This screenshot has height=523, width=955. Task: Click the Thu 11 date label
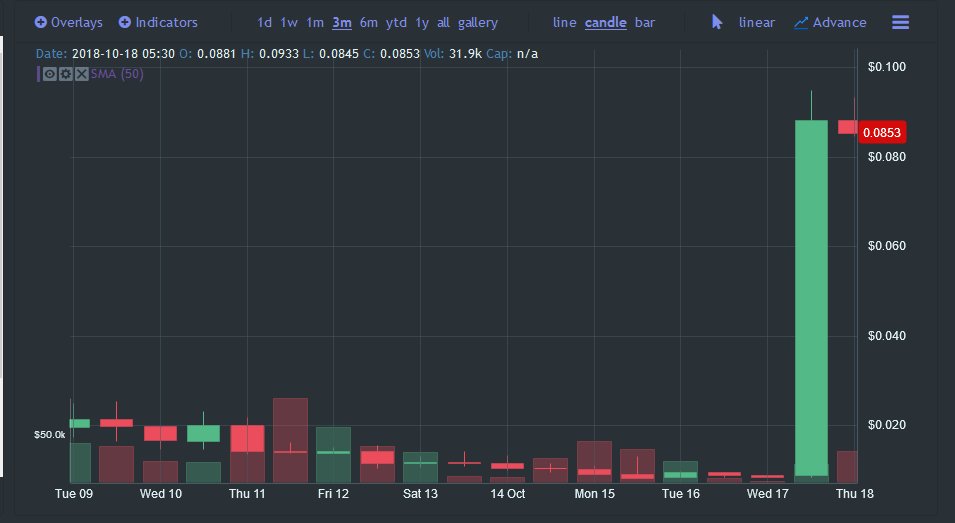click(x=247, y=494)
